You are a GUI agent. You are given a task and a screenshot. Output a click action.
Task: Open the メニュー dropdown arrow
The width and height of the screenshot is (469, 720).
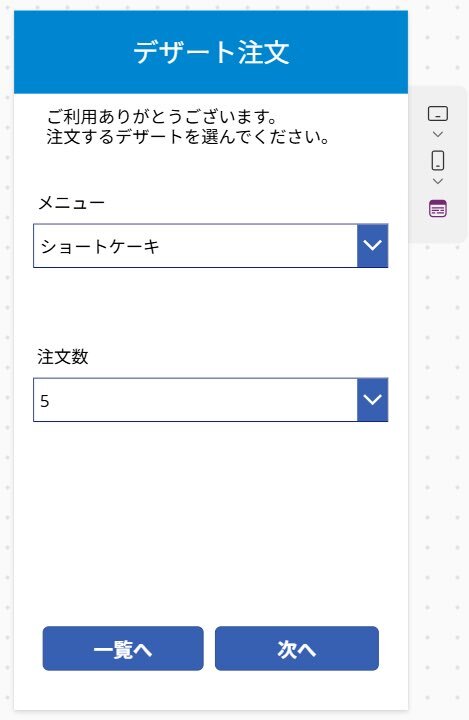[373, 246]
